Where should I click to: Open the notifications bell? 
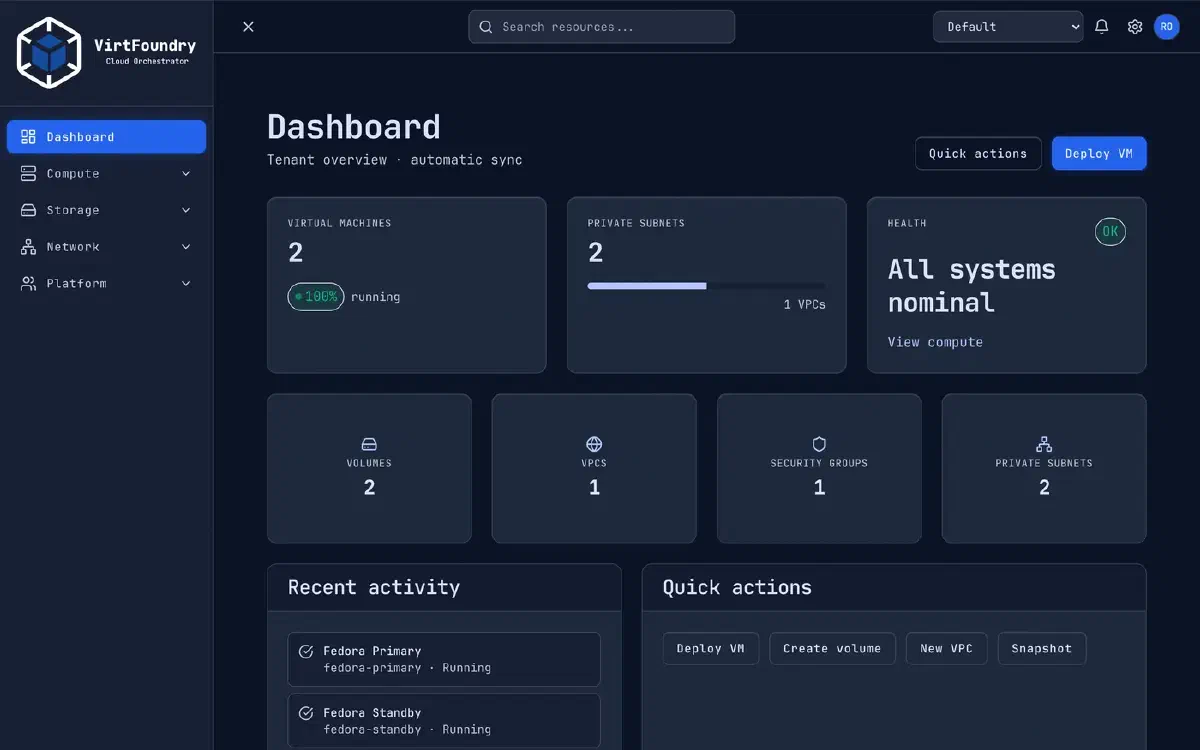coord(1102,27)
